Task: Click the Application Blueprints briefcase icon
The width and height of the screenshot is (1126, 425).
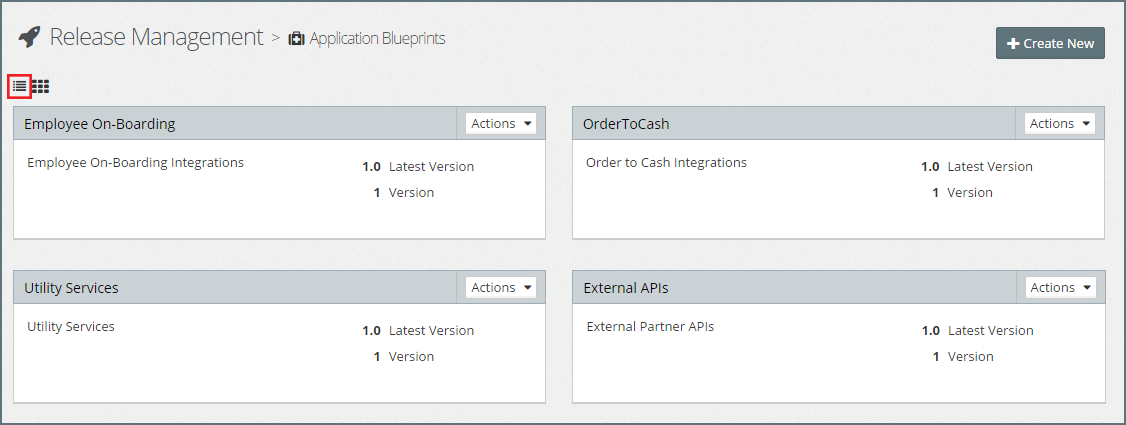Action: 296,39
